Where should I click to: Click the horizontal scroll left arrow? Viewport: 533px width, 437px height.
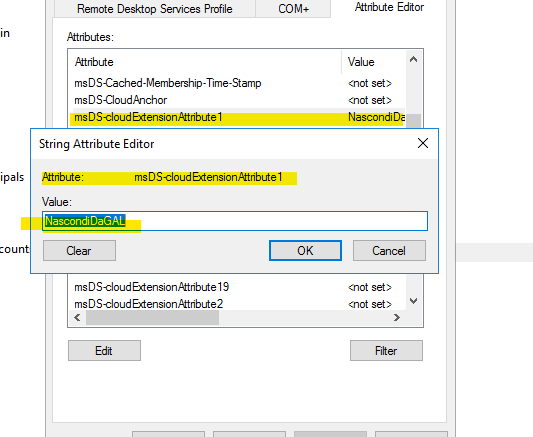coord(78,317)
